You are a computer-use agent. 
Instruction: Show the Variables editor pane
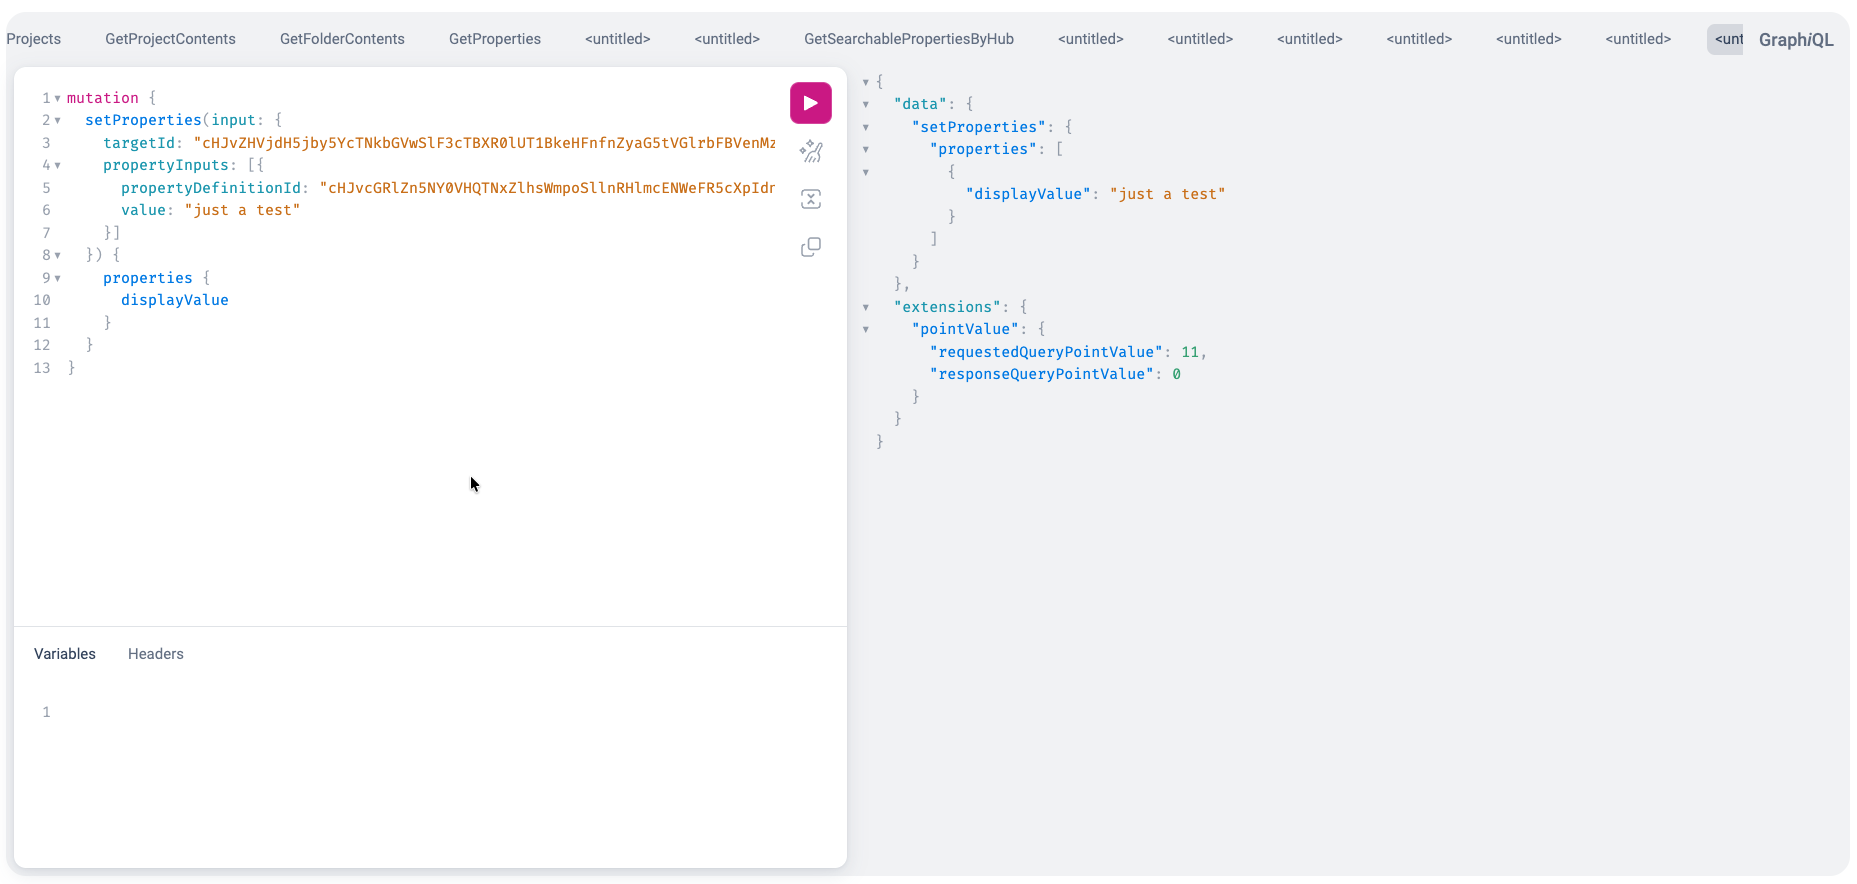(x=65, y=654)
